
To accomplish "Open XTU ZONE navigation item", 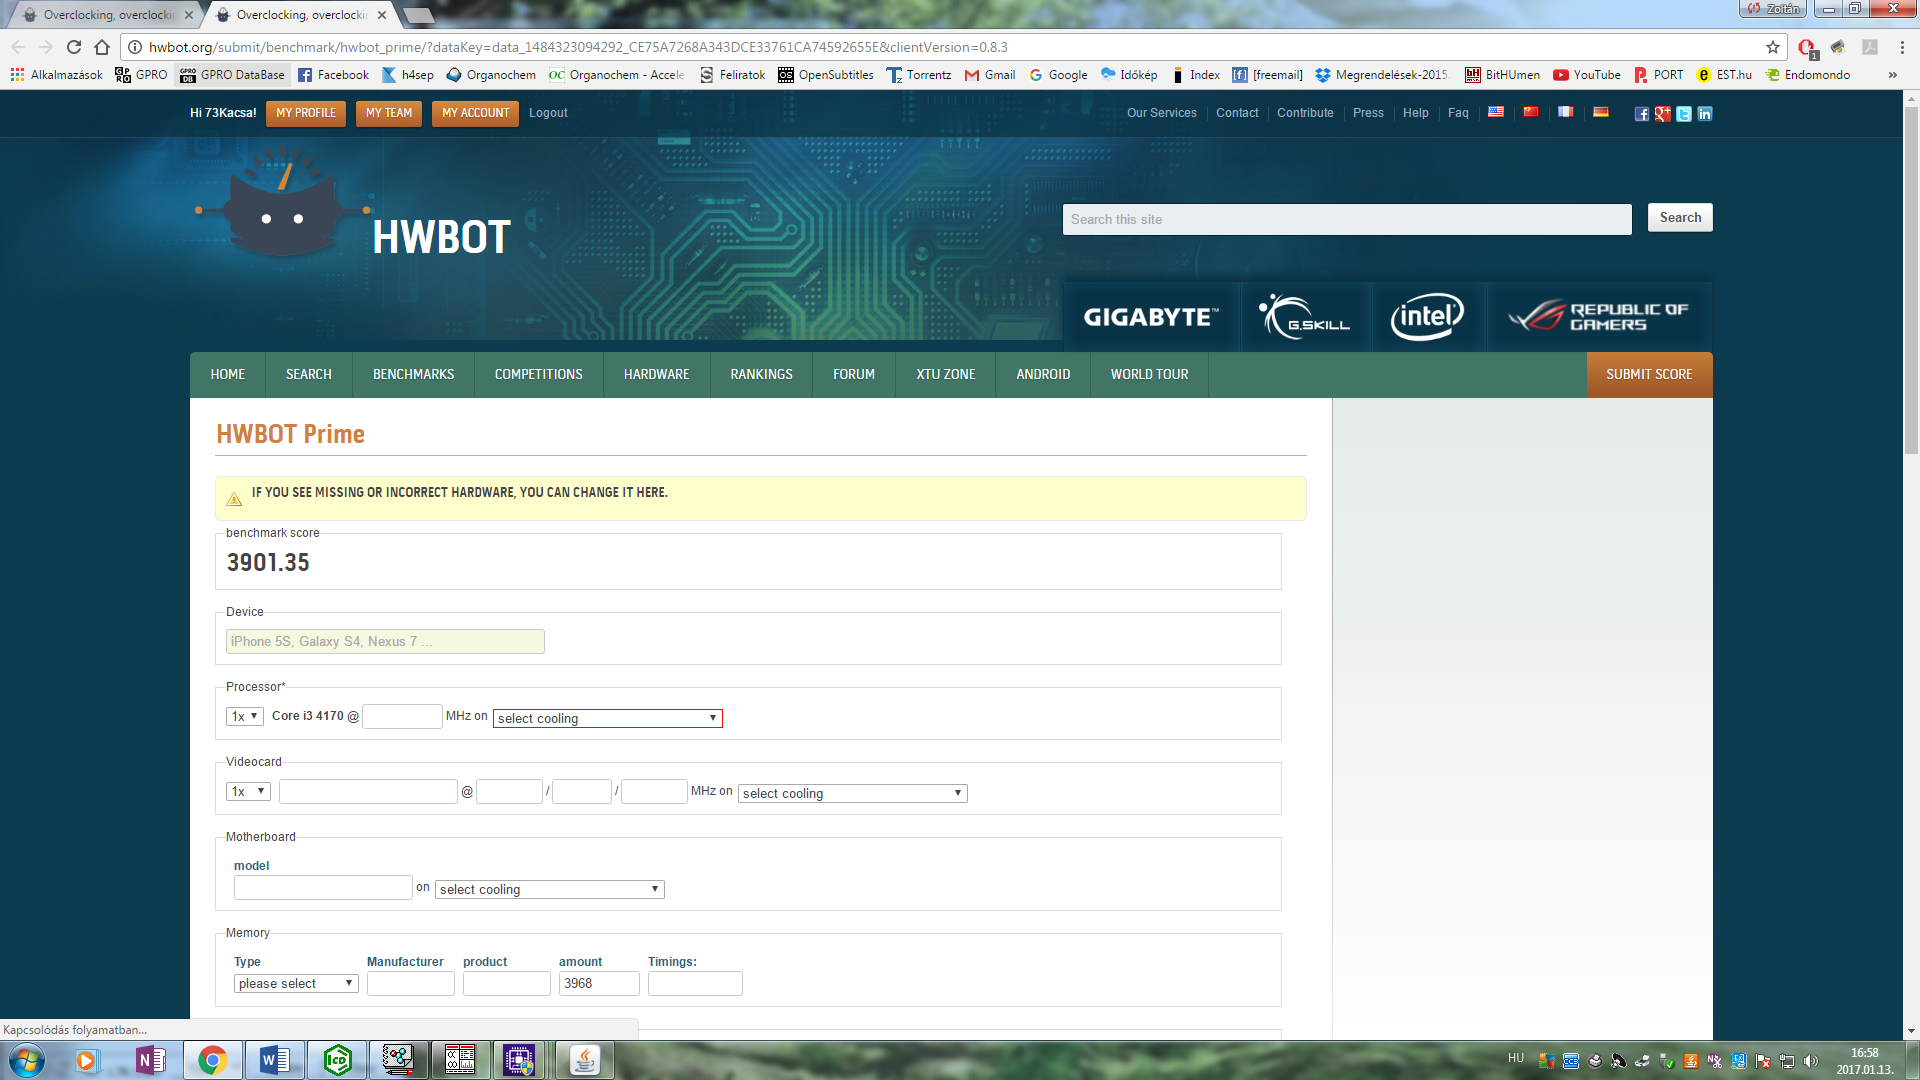I will pyautogui.click(x=945, y=374).
